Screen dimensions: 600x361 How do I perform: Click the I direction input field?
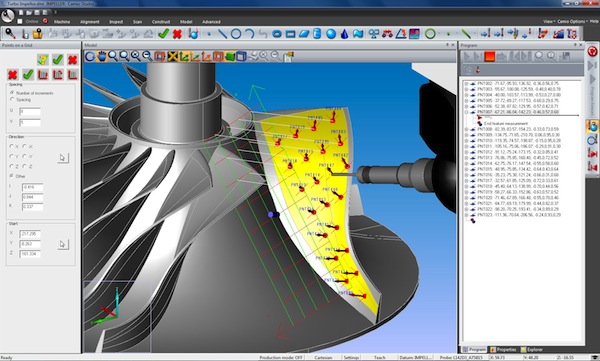(x=32, y=187)
